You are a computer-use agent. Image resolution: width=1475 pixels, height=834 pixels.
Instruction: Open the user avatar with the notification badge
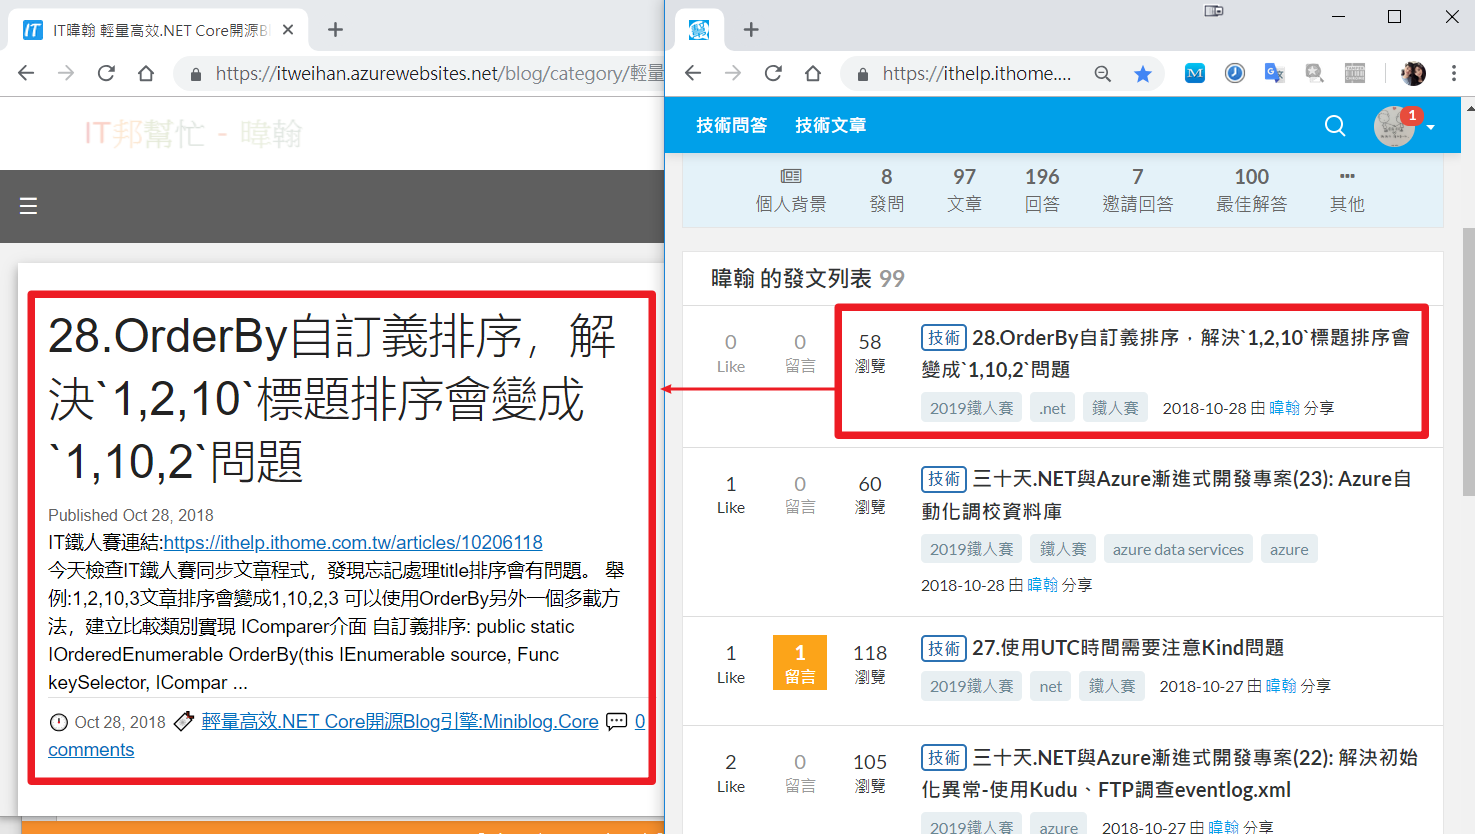pyautogui.click(x=1395, y=126)
